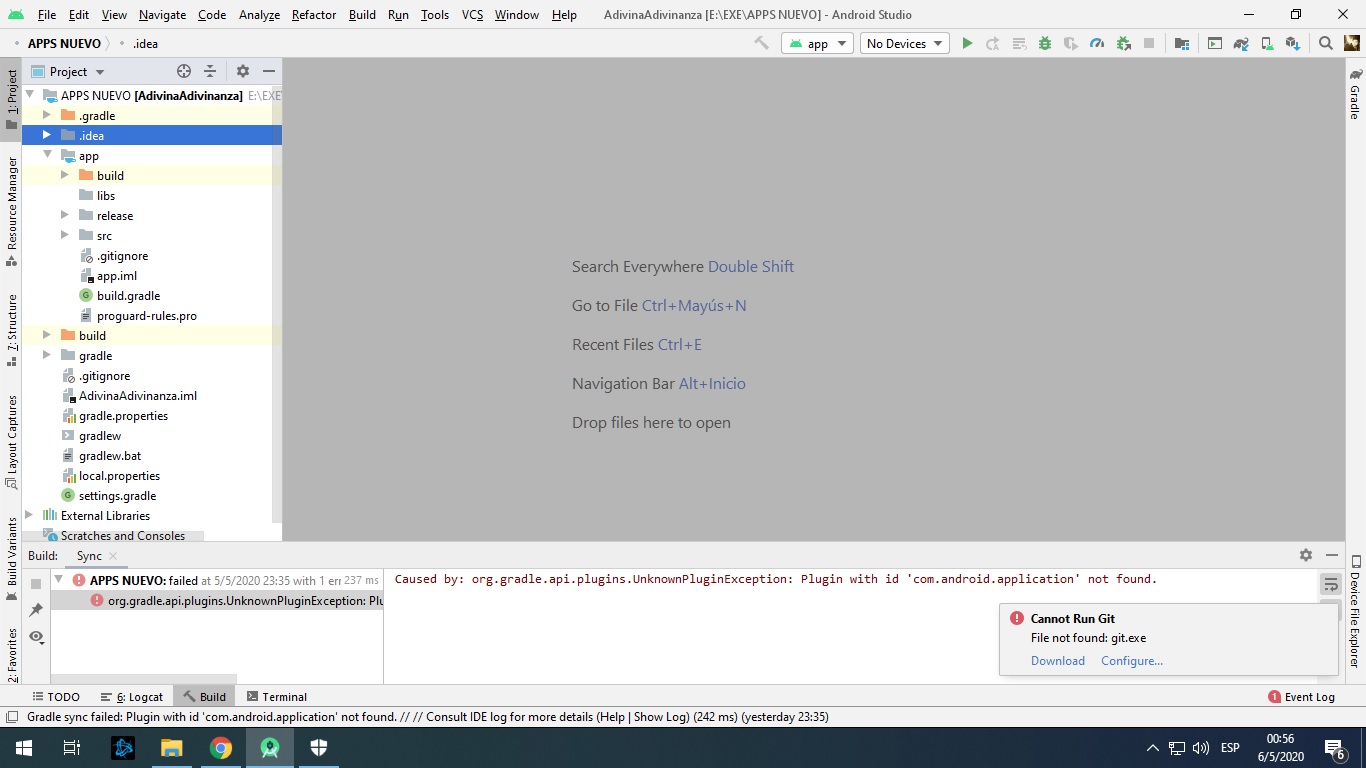Open the Tools menu
Screen dimensions: 1366x768
click(x=435, y=15)
